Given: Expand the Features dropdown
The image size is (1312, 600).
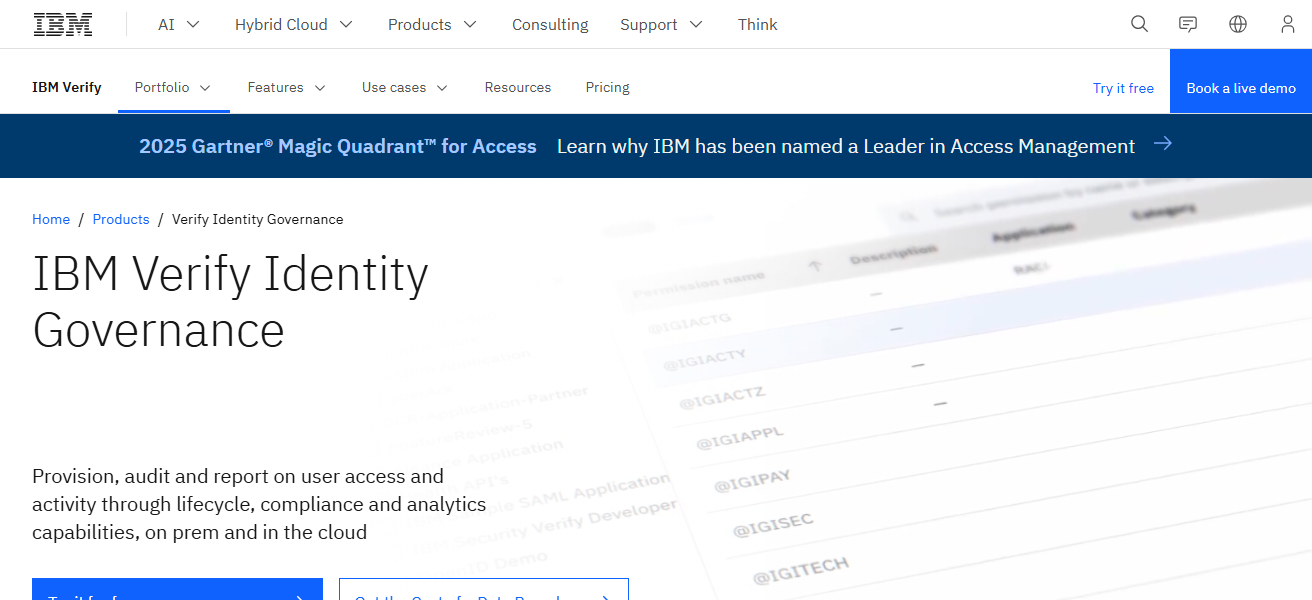Looking at the screenshot, I should (286, 87).
